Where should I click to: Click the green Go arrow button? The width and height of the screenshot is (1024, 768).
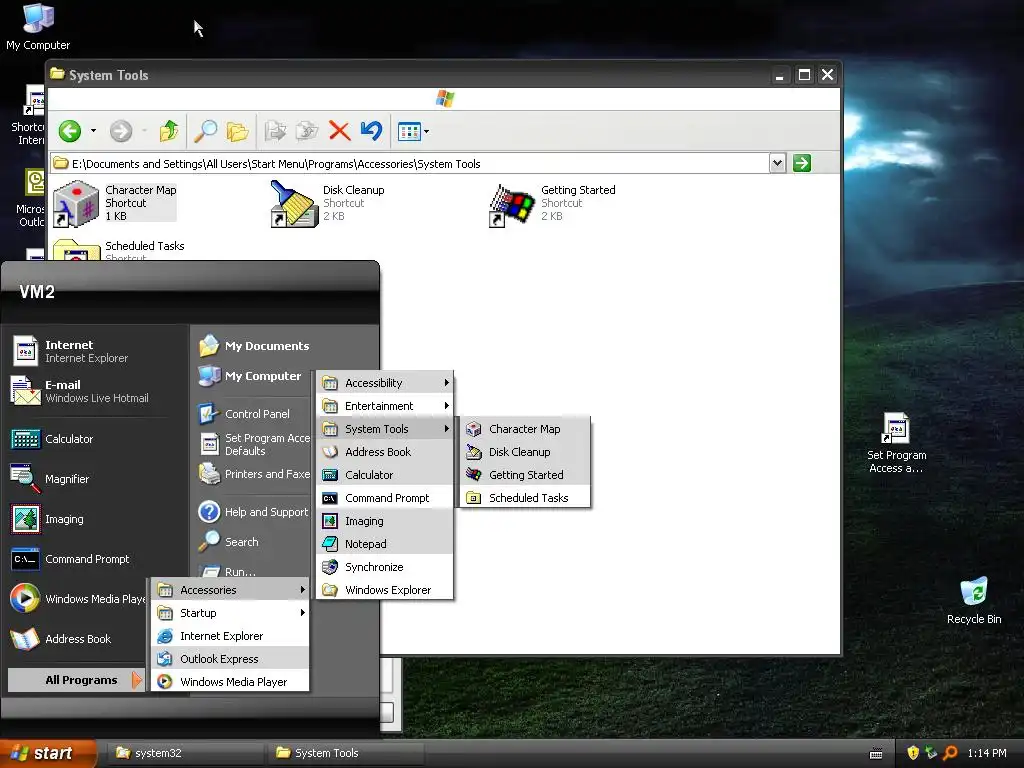click(802, 163)
